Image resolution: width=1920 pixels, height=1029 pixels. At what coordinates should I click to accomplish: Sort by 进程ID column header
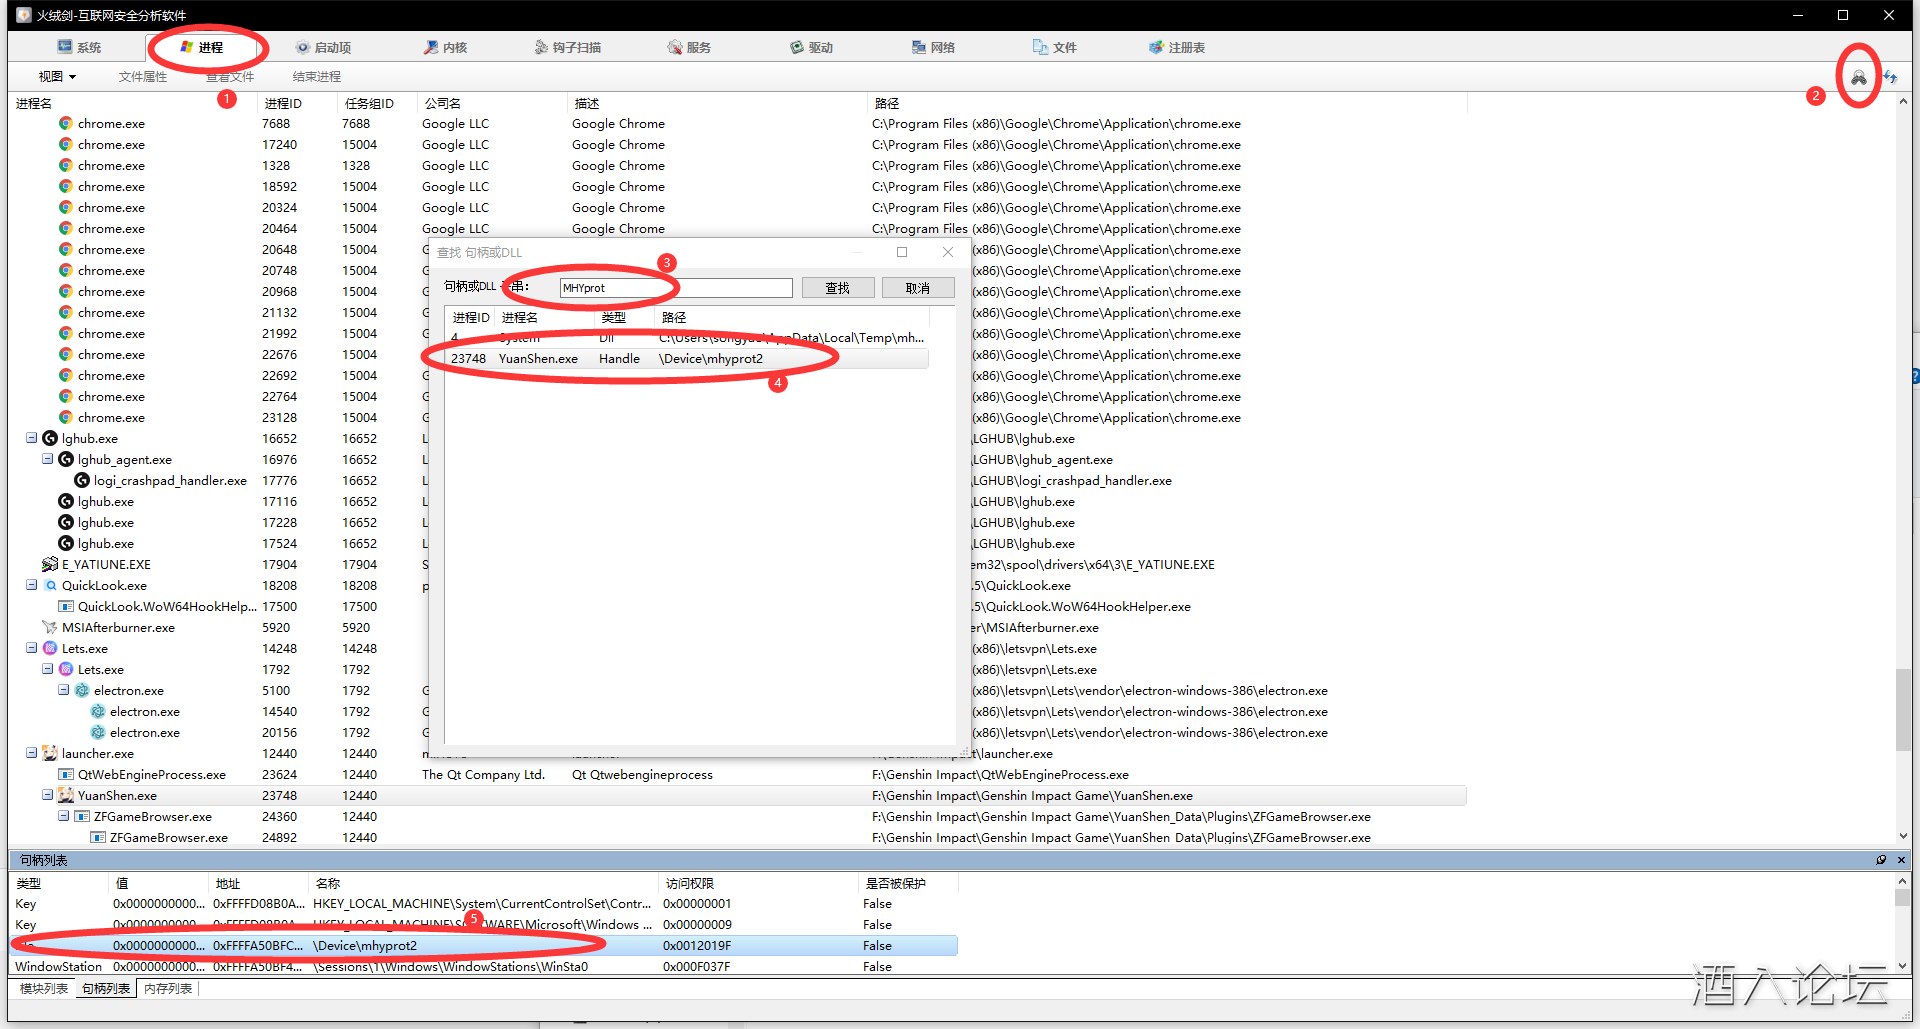point(283,103)
